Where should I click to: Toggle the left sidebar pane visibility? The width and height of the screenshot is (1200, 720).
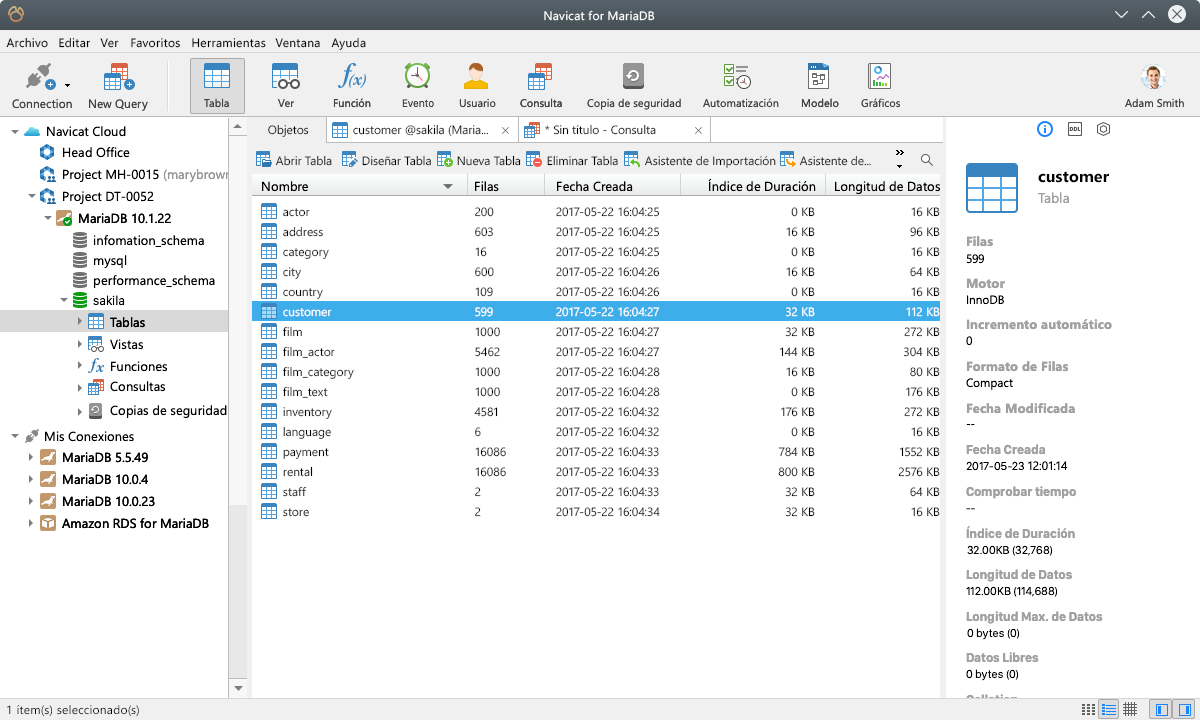pyautogui.click(x=1161, y=709)
